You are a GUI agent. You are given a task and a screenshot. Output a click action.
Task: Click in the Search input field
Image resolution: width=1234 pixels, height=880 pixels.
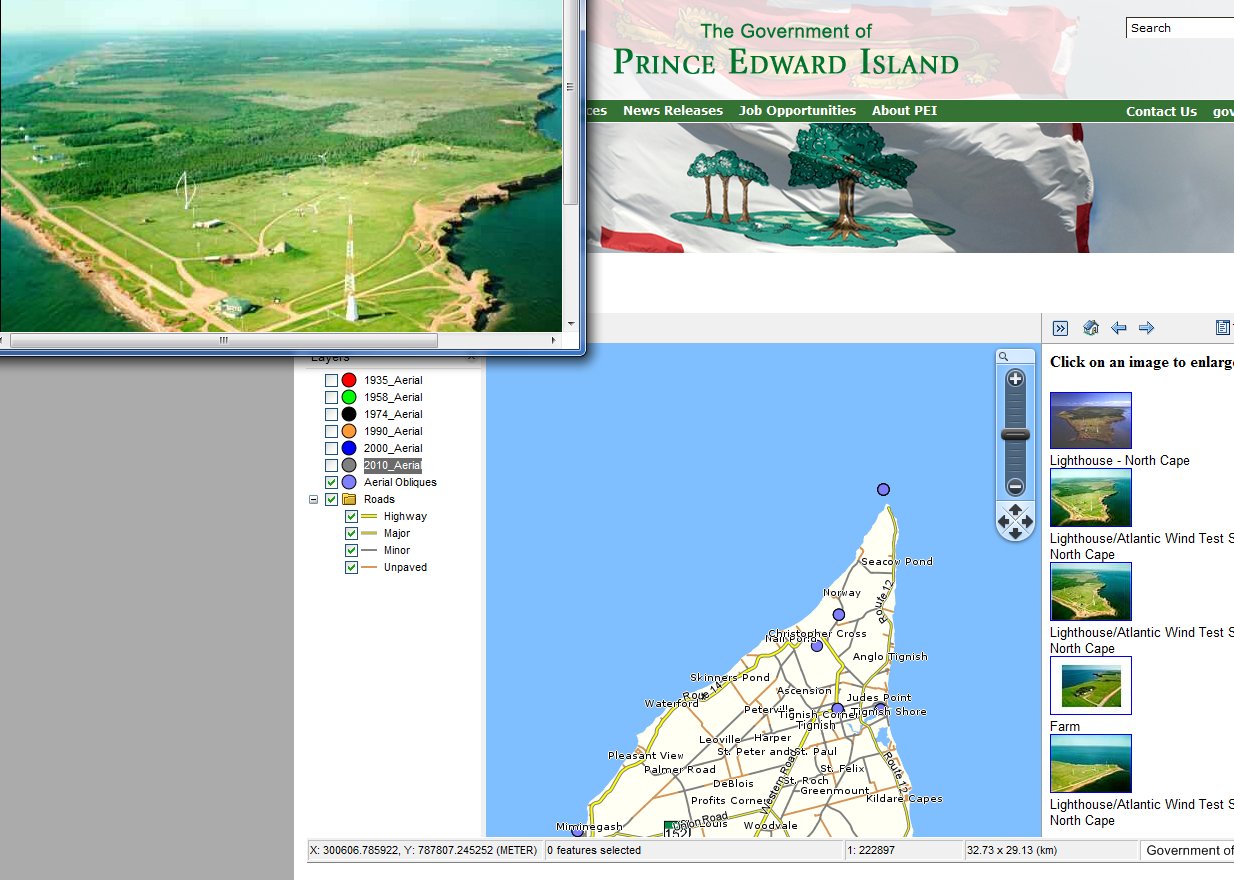pos(1180,28)
